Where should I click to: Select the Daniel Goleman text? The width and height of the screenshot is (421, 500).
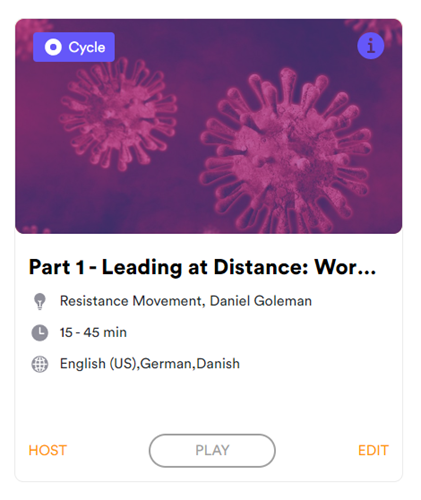(x=261, y=301)
